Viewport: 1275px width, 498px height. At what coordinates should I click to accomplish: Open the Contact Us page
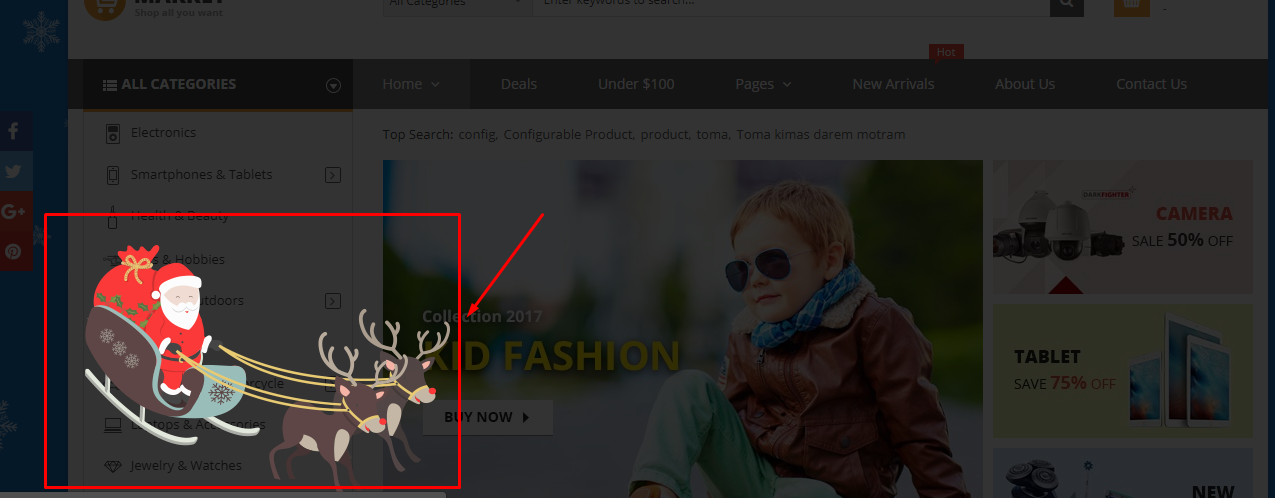click(x=1151, y=84)
